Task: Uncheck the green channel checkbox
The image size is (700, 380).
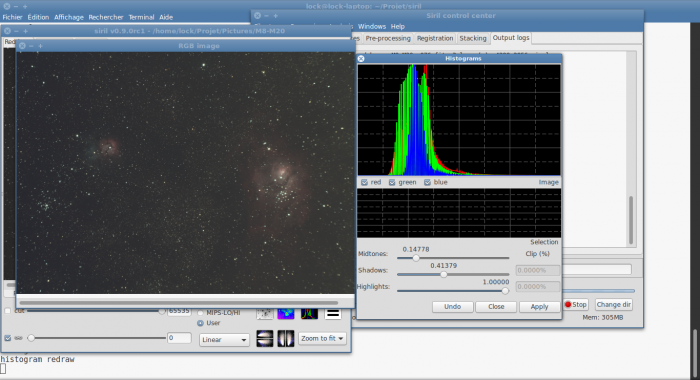Action: pyautogui.click(x=392, y=182)
